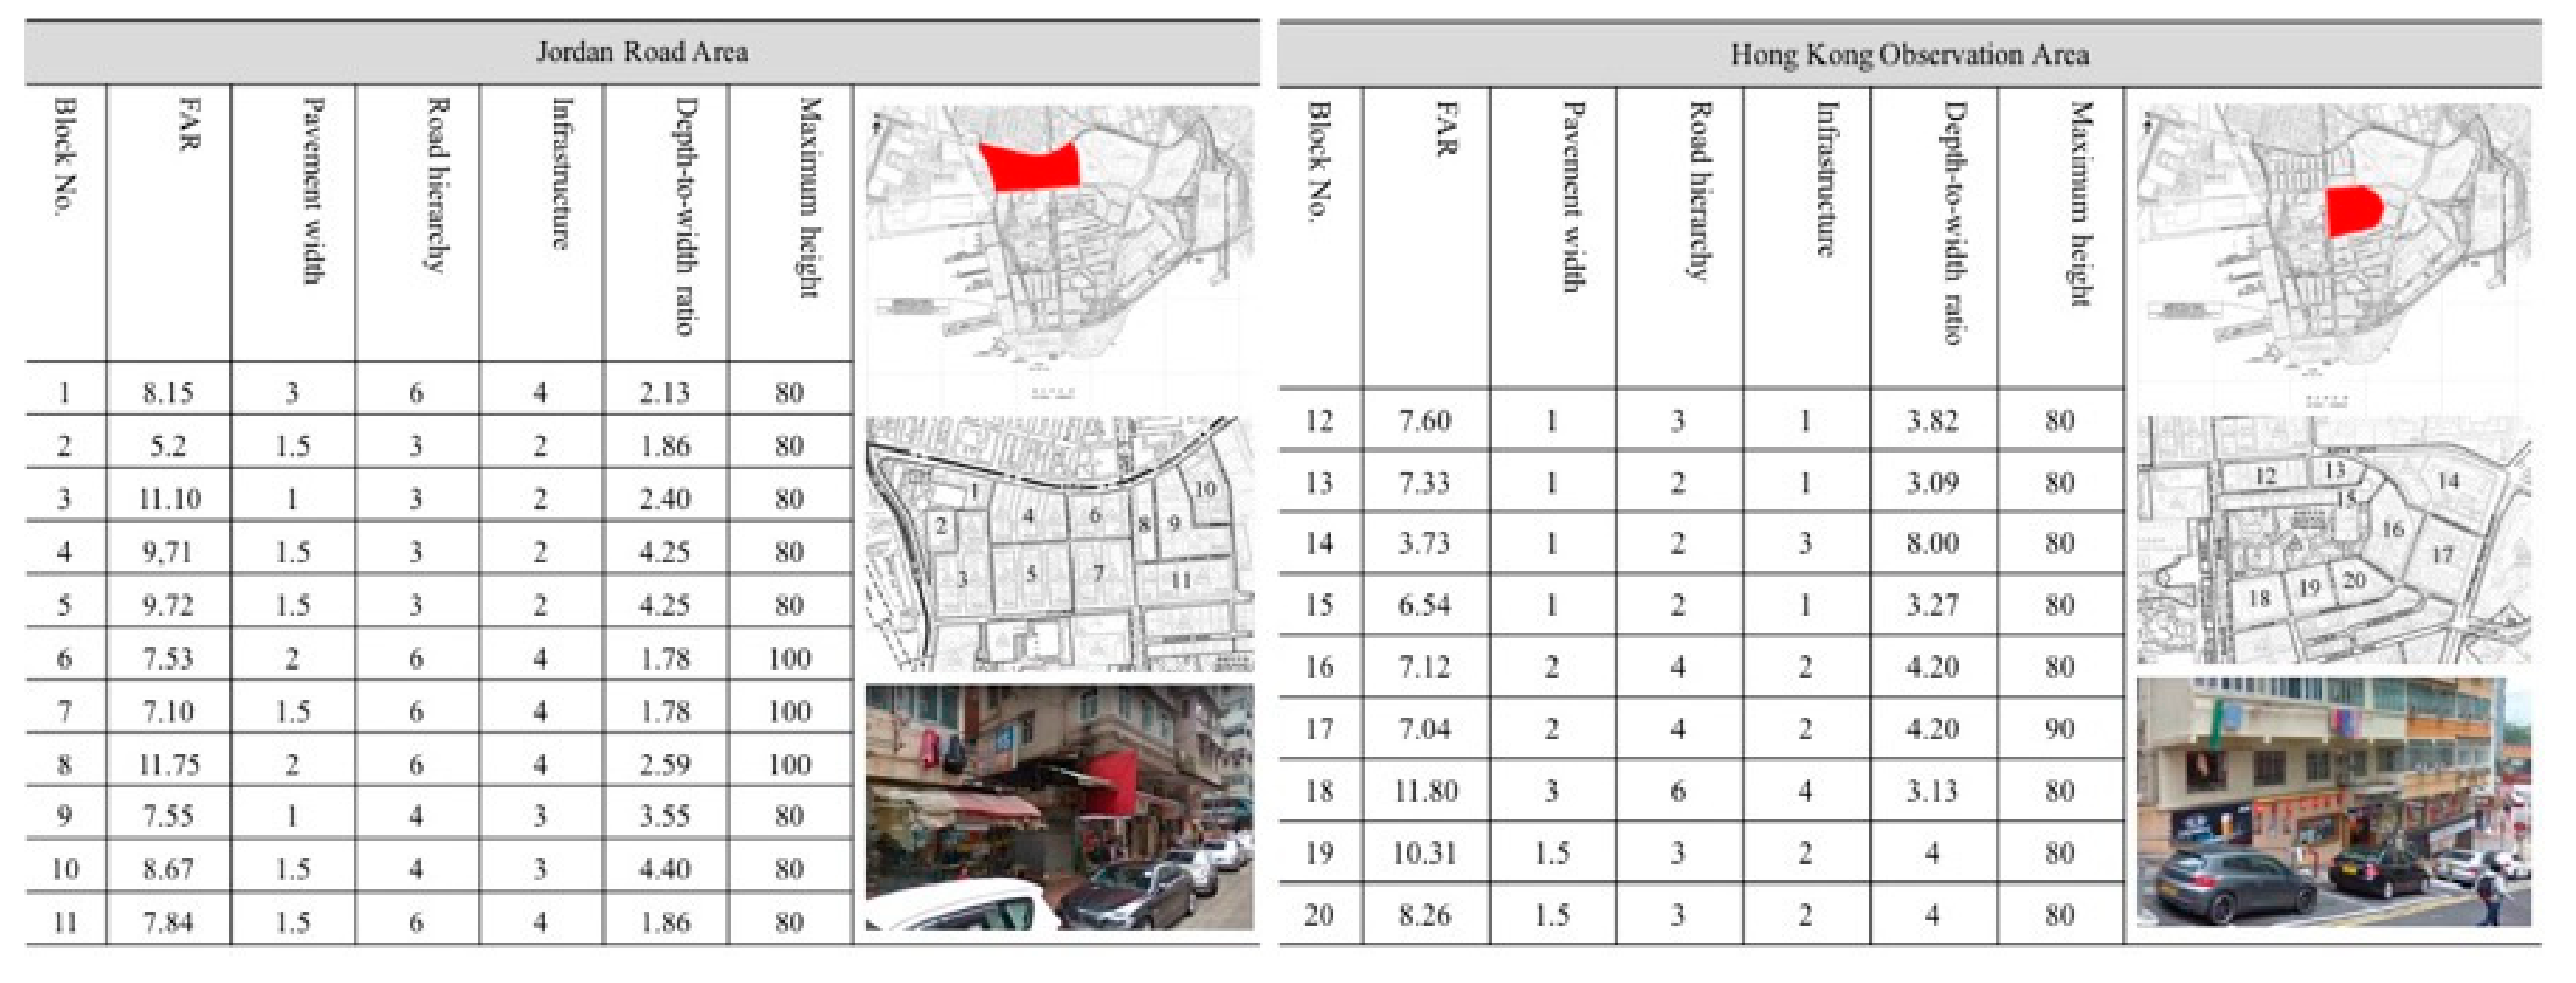2576x983 pixels.
Task: Select Block No. 11 row label
Action: tap(65, 921)
